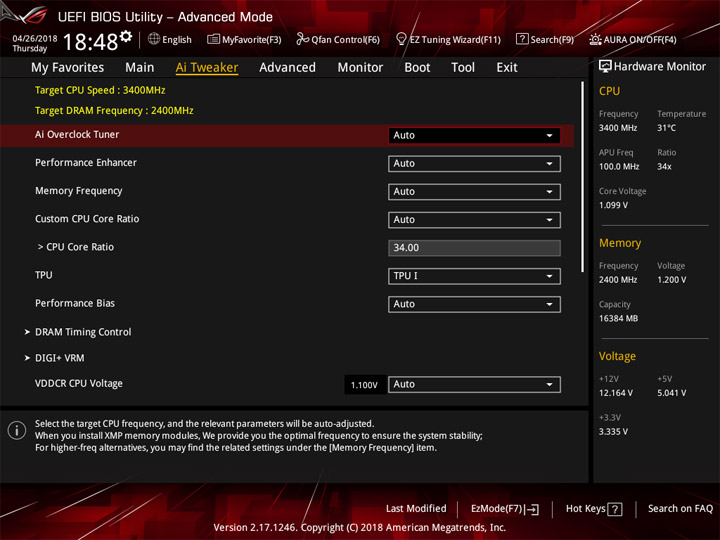Screen dimensions: 720x540
Task: Click the Hardware Monitor screen icon
Action: click(605, 66)
